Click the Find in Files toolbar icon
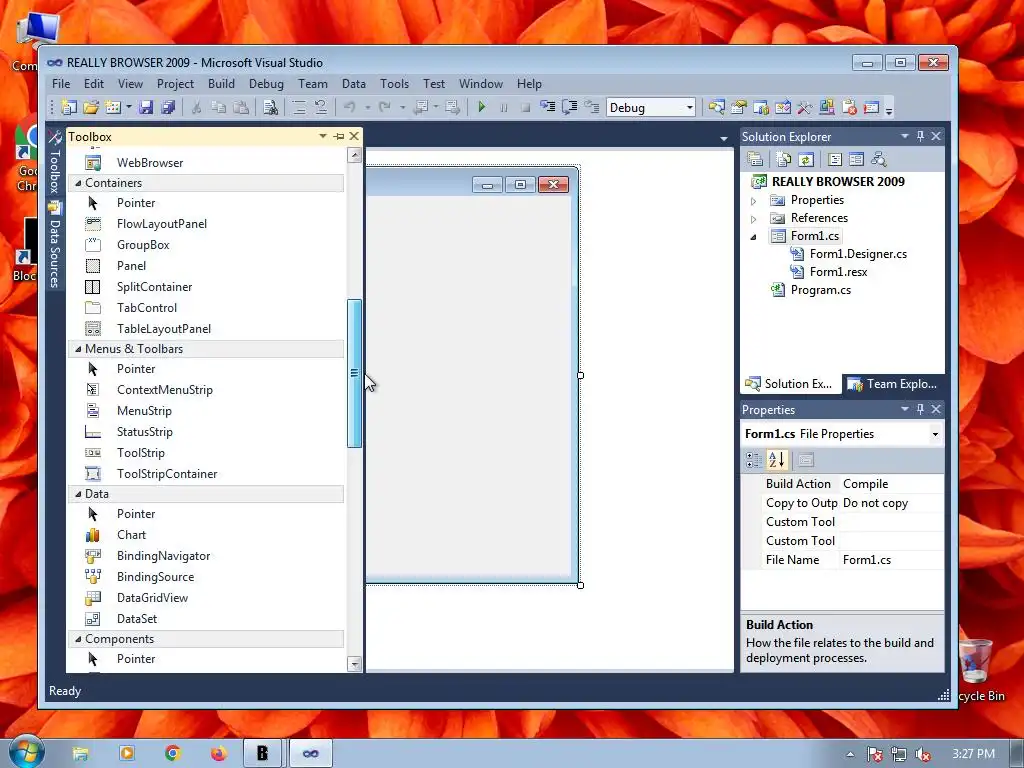 (x=270, y=107)
